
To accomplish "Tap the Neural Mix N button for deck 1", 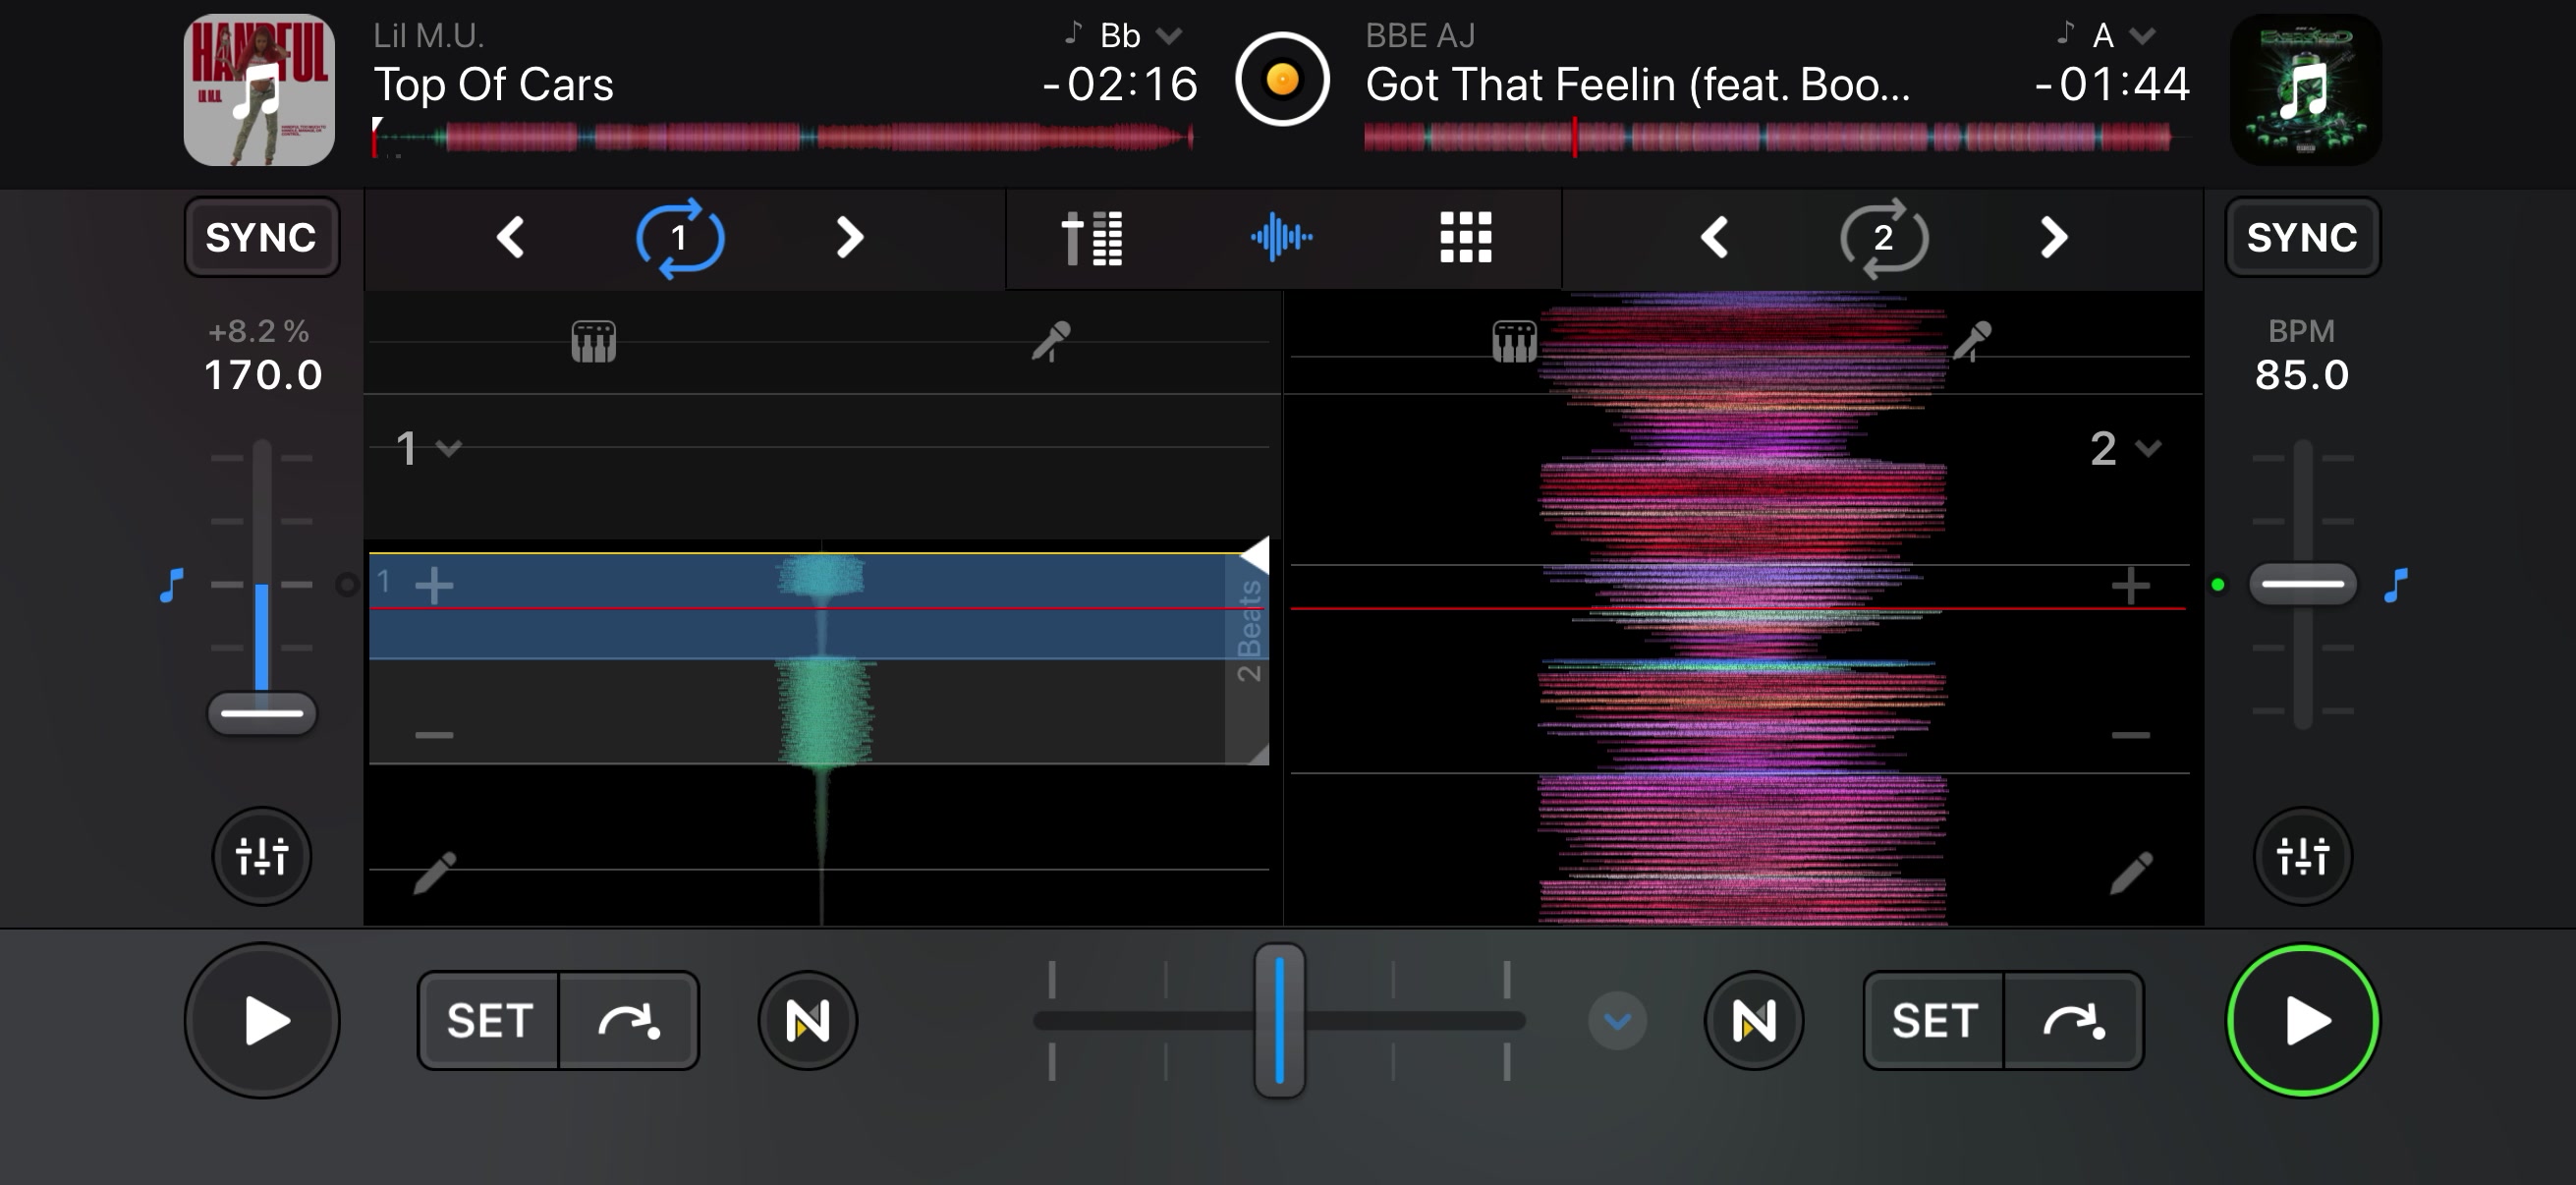I will pos(807,1021).
